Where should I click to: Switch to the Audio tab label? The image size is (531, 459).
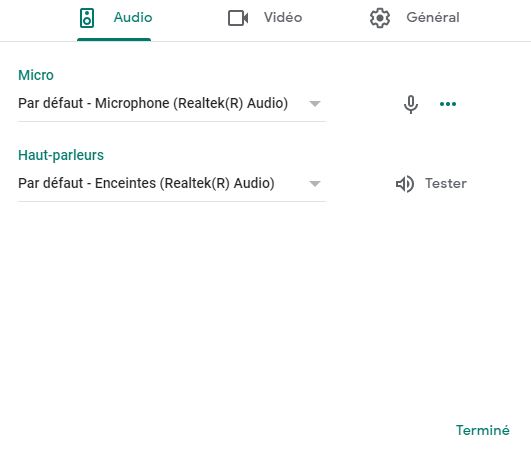[x=133, y=17]
